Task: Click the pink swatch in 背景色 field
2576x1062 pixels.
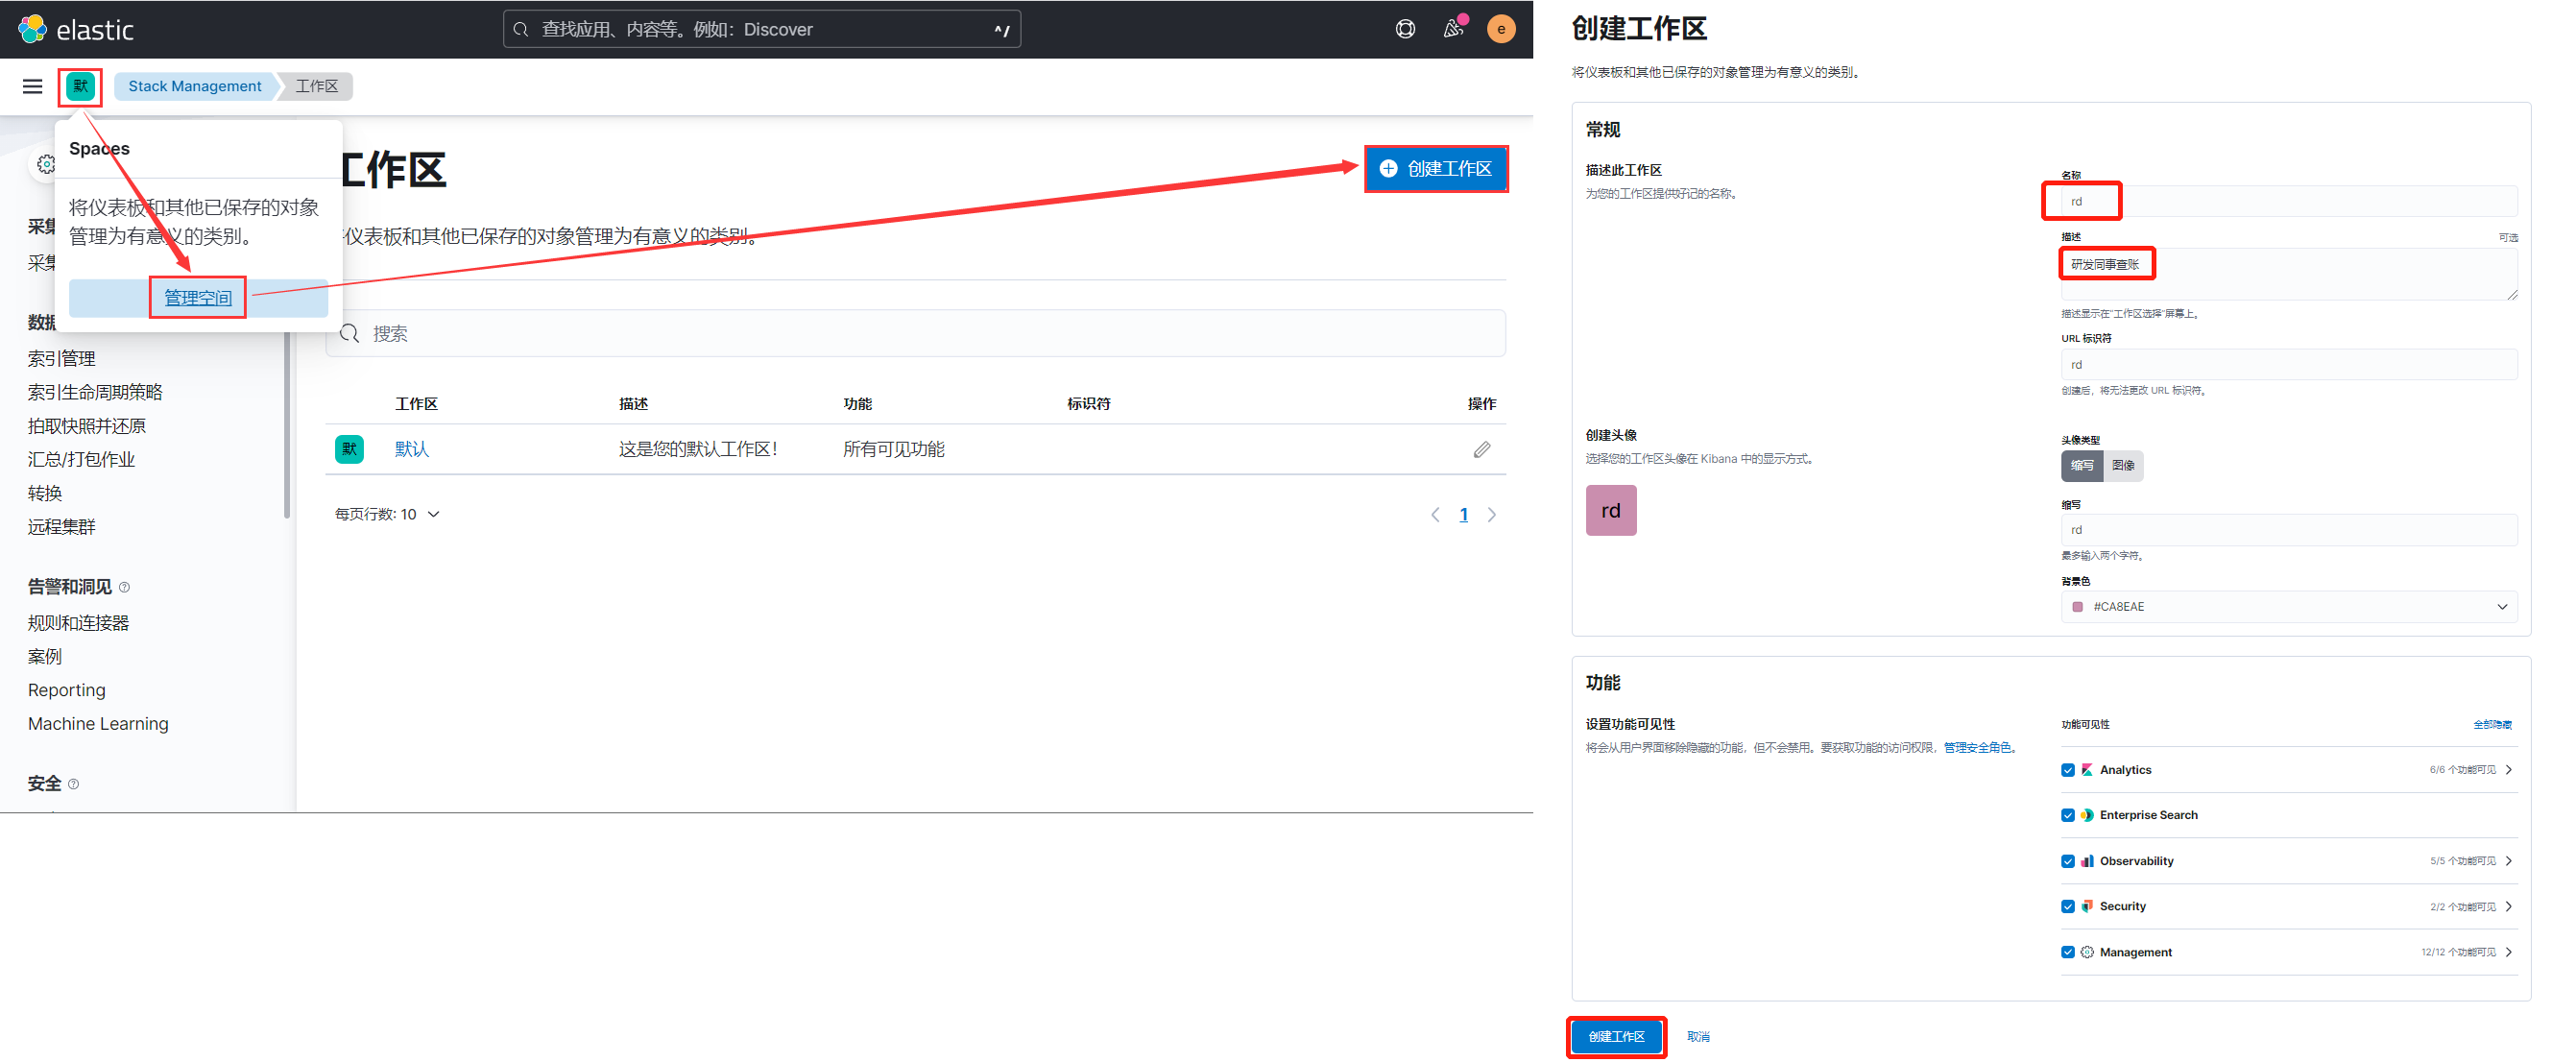Action: coord(2077,607)
